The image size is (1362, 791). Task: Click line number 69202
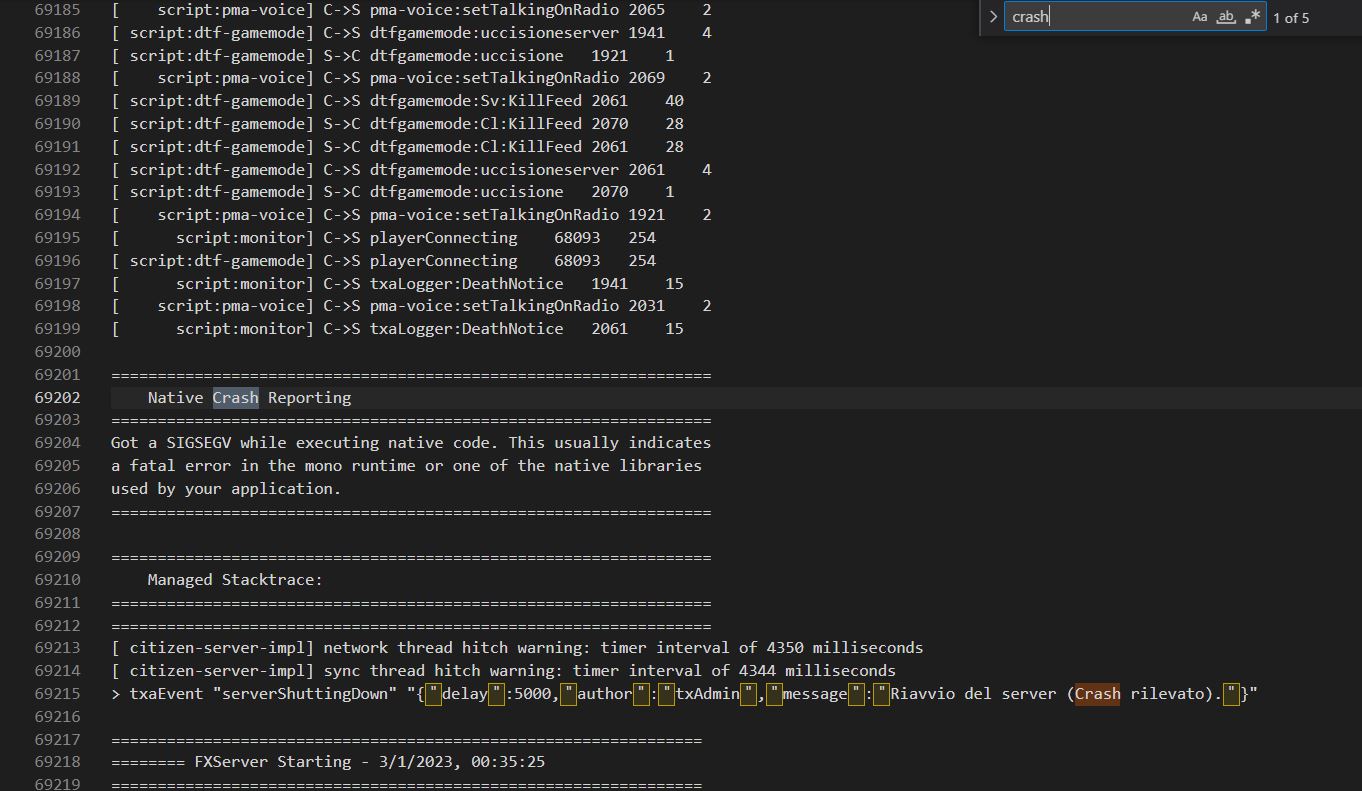coord(57,397)
